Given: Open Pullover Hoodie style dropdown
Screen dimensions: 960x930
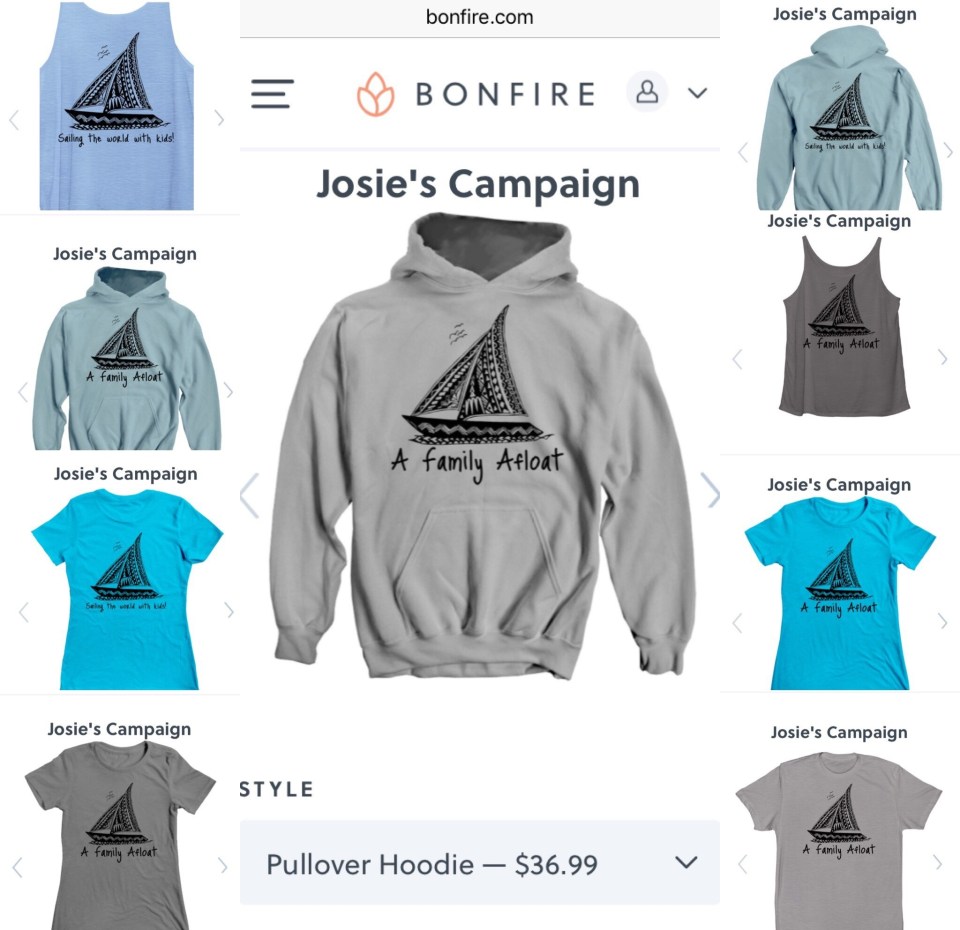Looking at the screenshot, I should 479,863.
